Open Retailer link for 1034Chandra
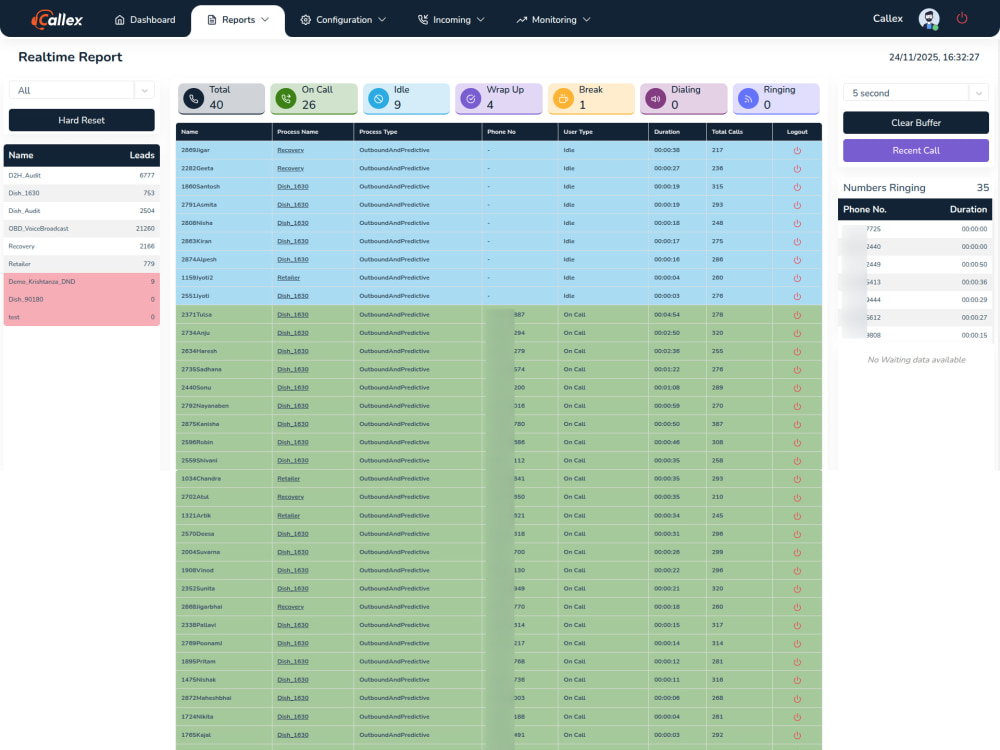Viewport: 1000px width, 750px height. click(x=288, y=479)
